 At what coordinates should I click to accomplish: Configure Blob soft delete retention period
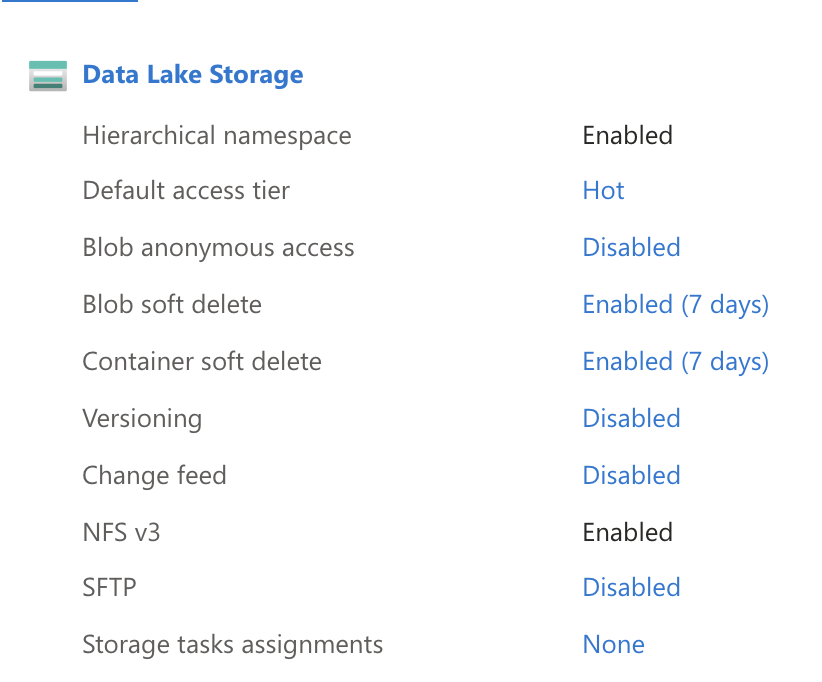point(675,304)
